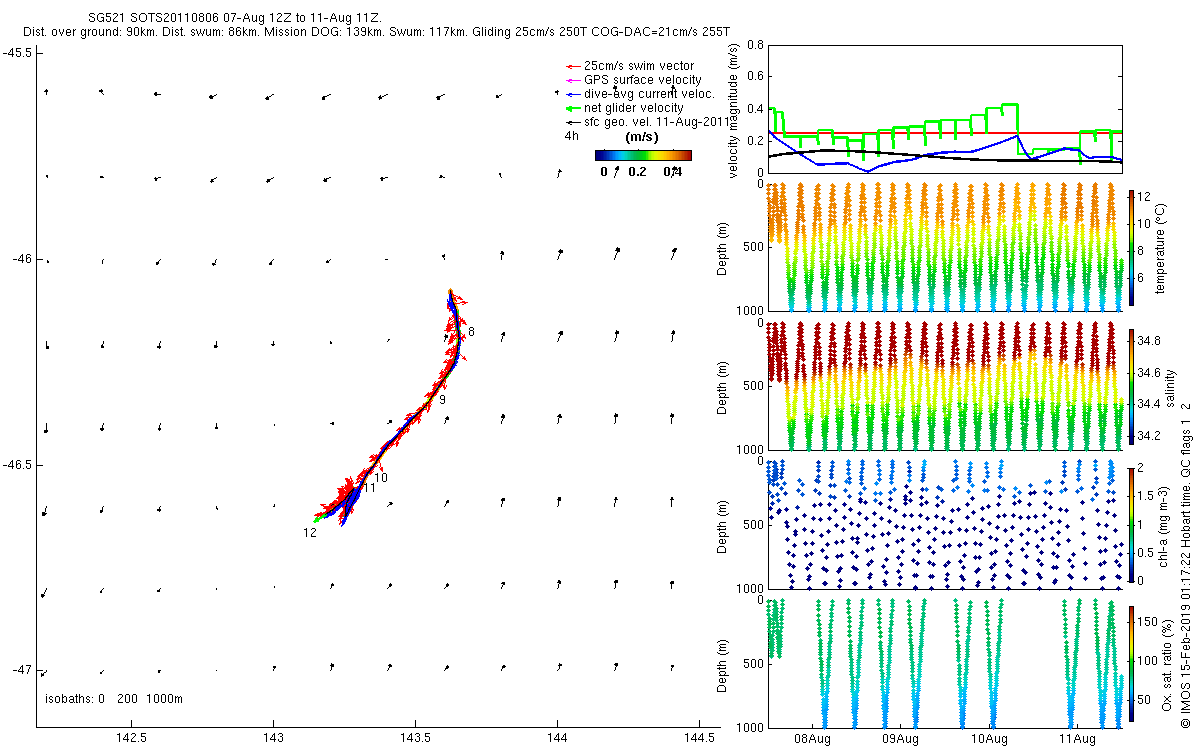Click the day 8 marker on the track
1200x750 pixels.
(471, 332)
